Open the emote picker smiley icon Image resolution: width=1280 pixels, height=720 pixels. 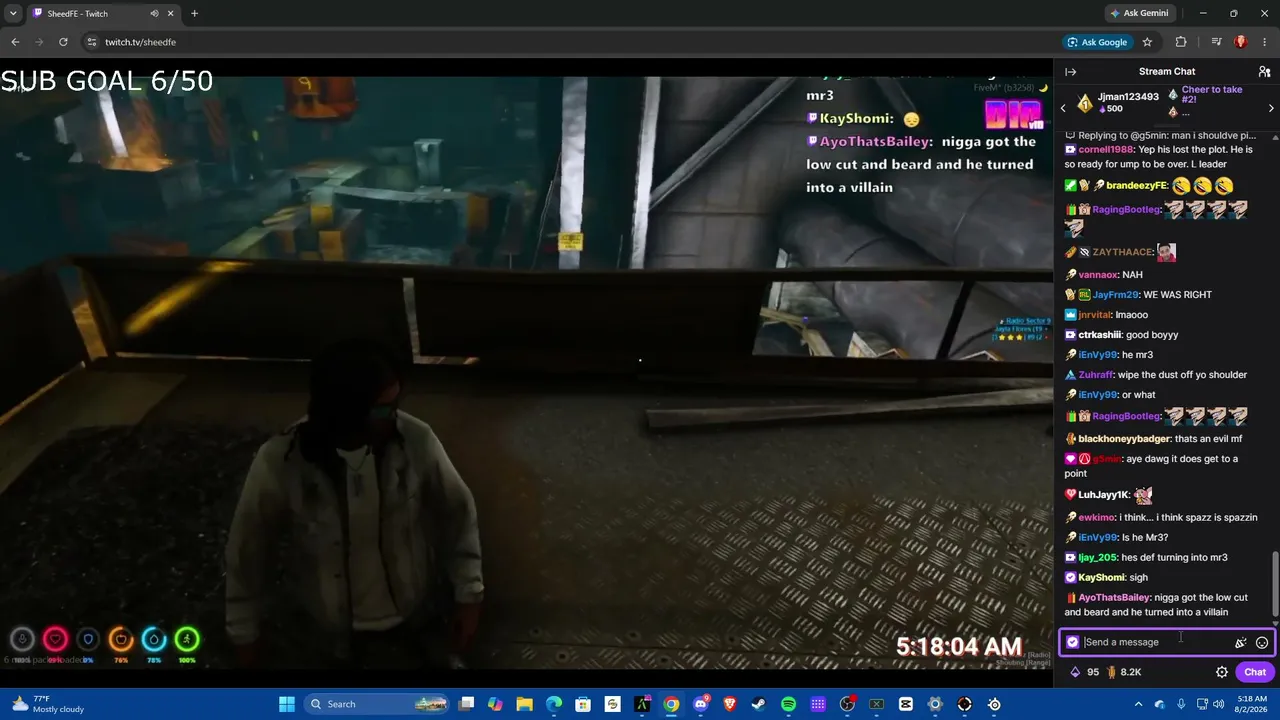click(x=1262, y=643)
